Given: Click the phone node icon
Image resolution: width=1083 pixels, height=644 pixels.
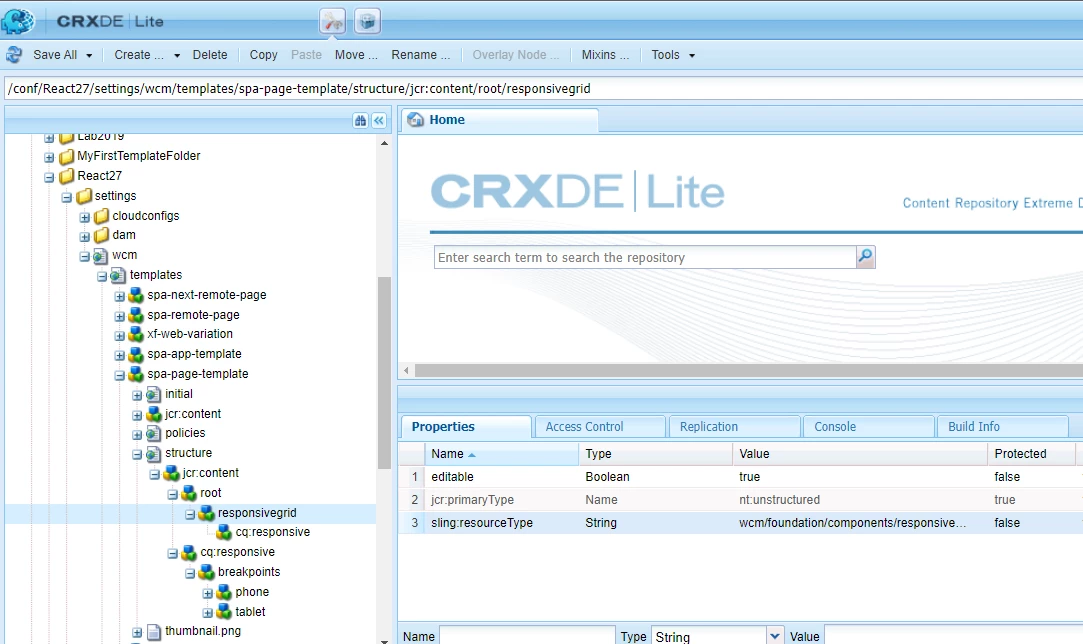Looking at the screenshot, I should [224, 592].
